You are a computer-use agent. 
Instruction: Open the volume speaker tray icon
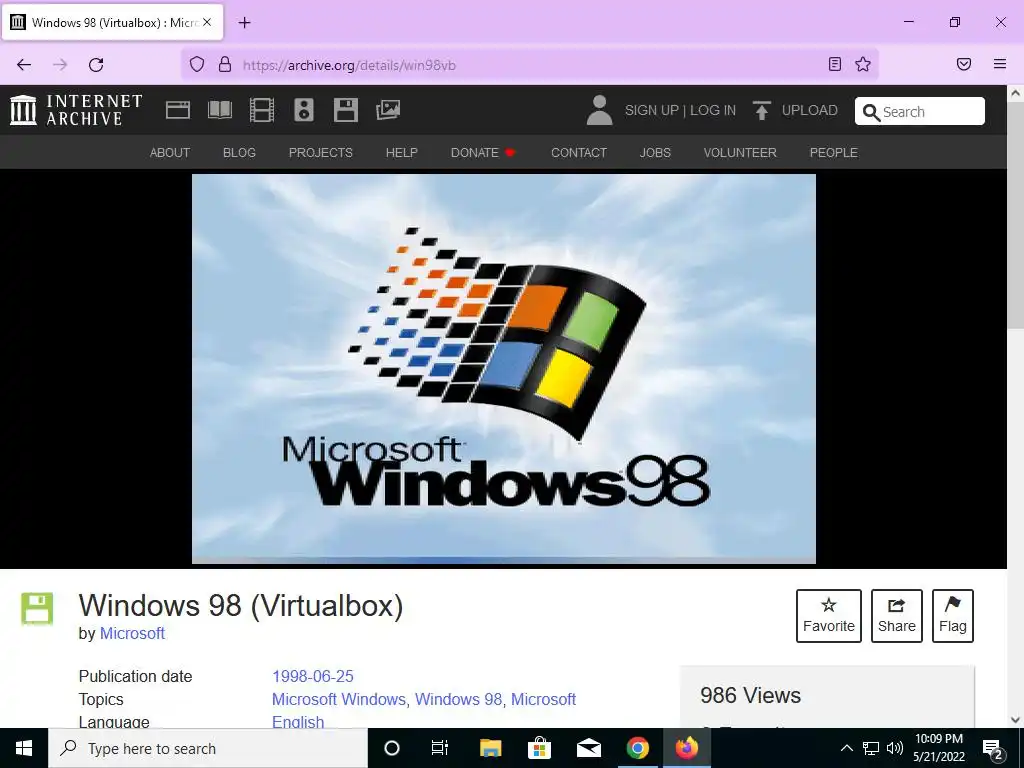tap(895, 748)
